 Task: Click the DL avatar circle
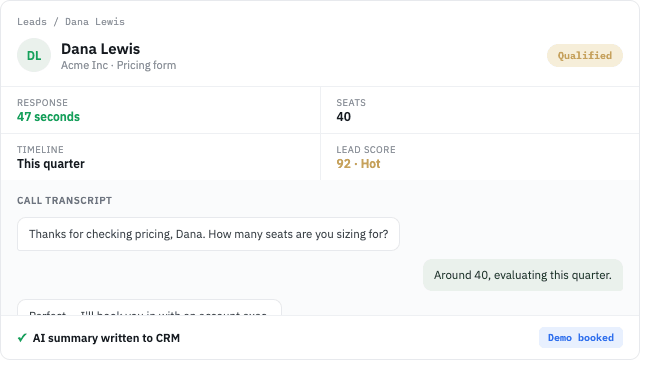click(x=34, y=56)
